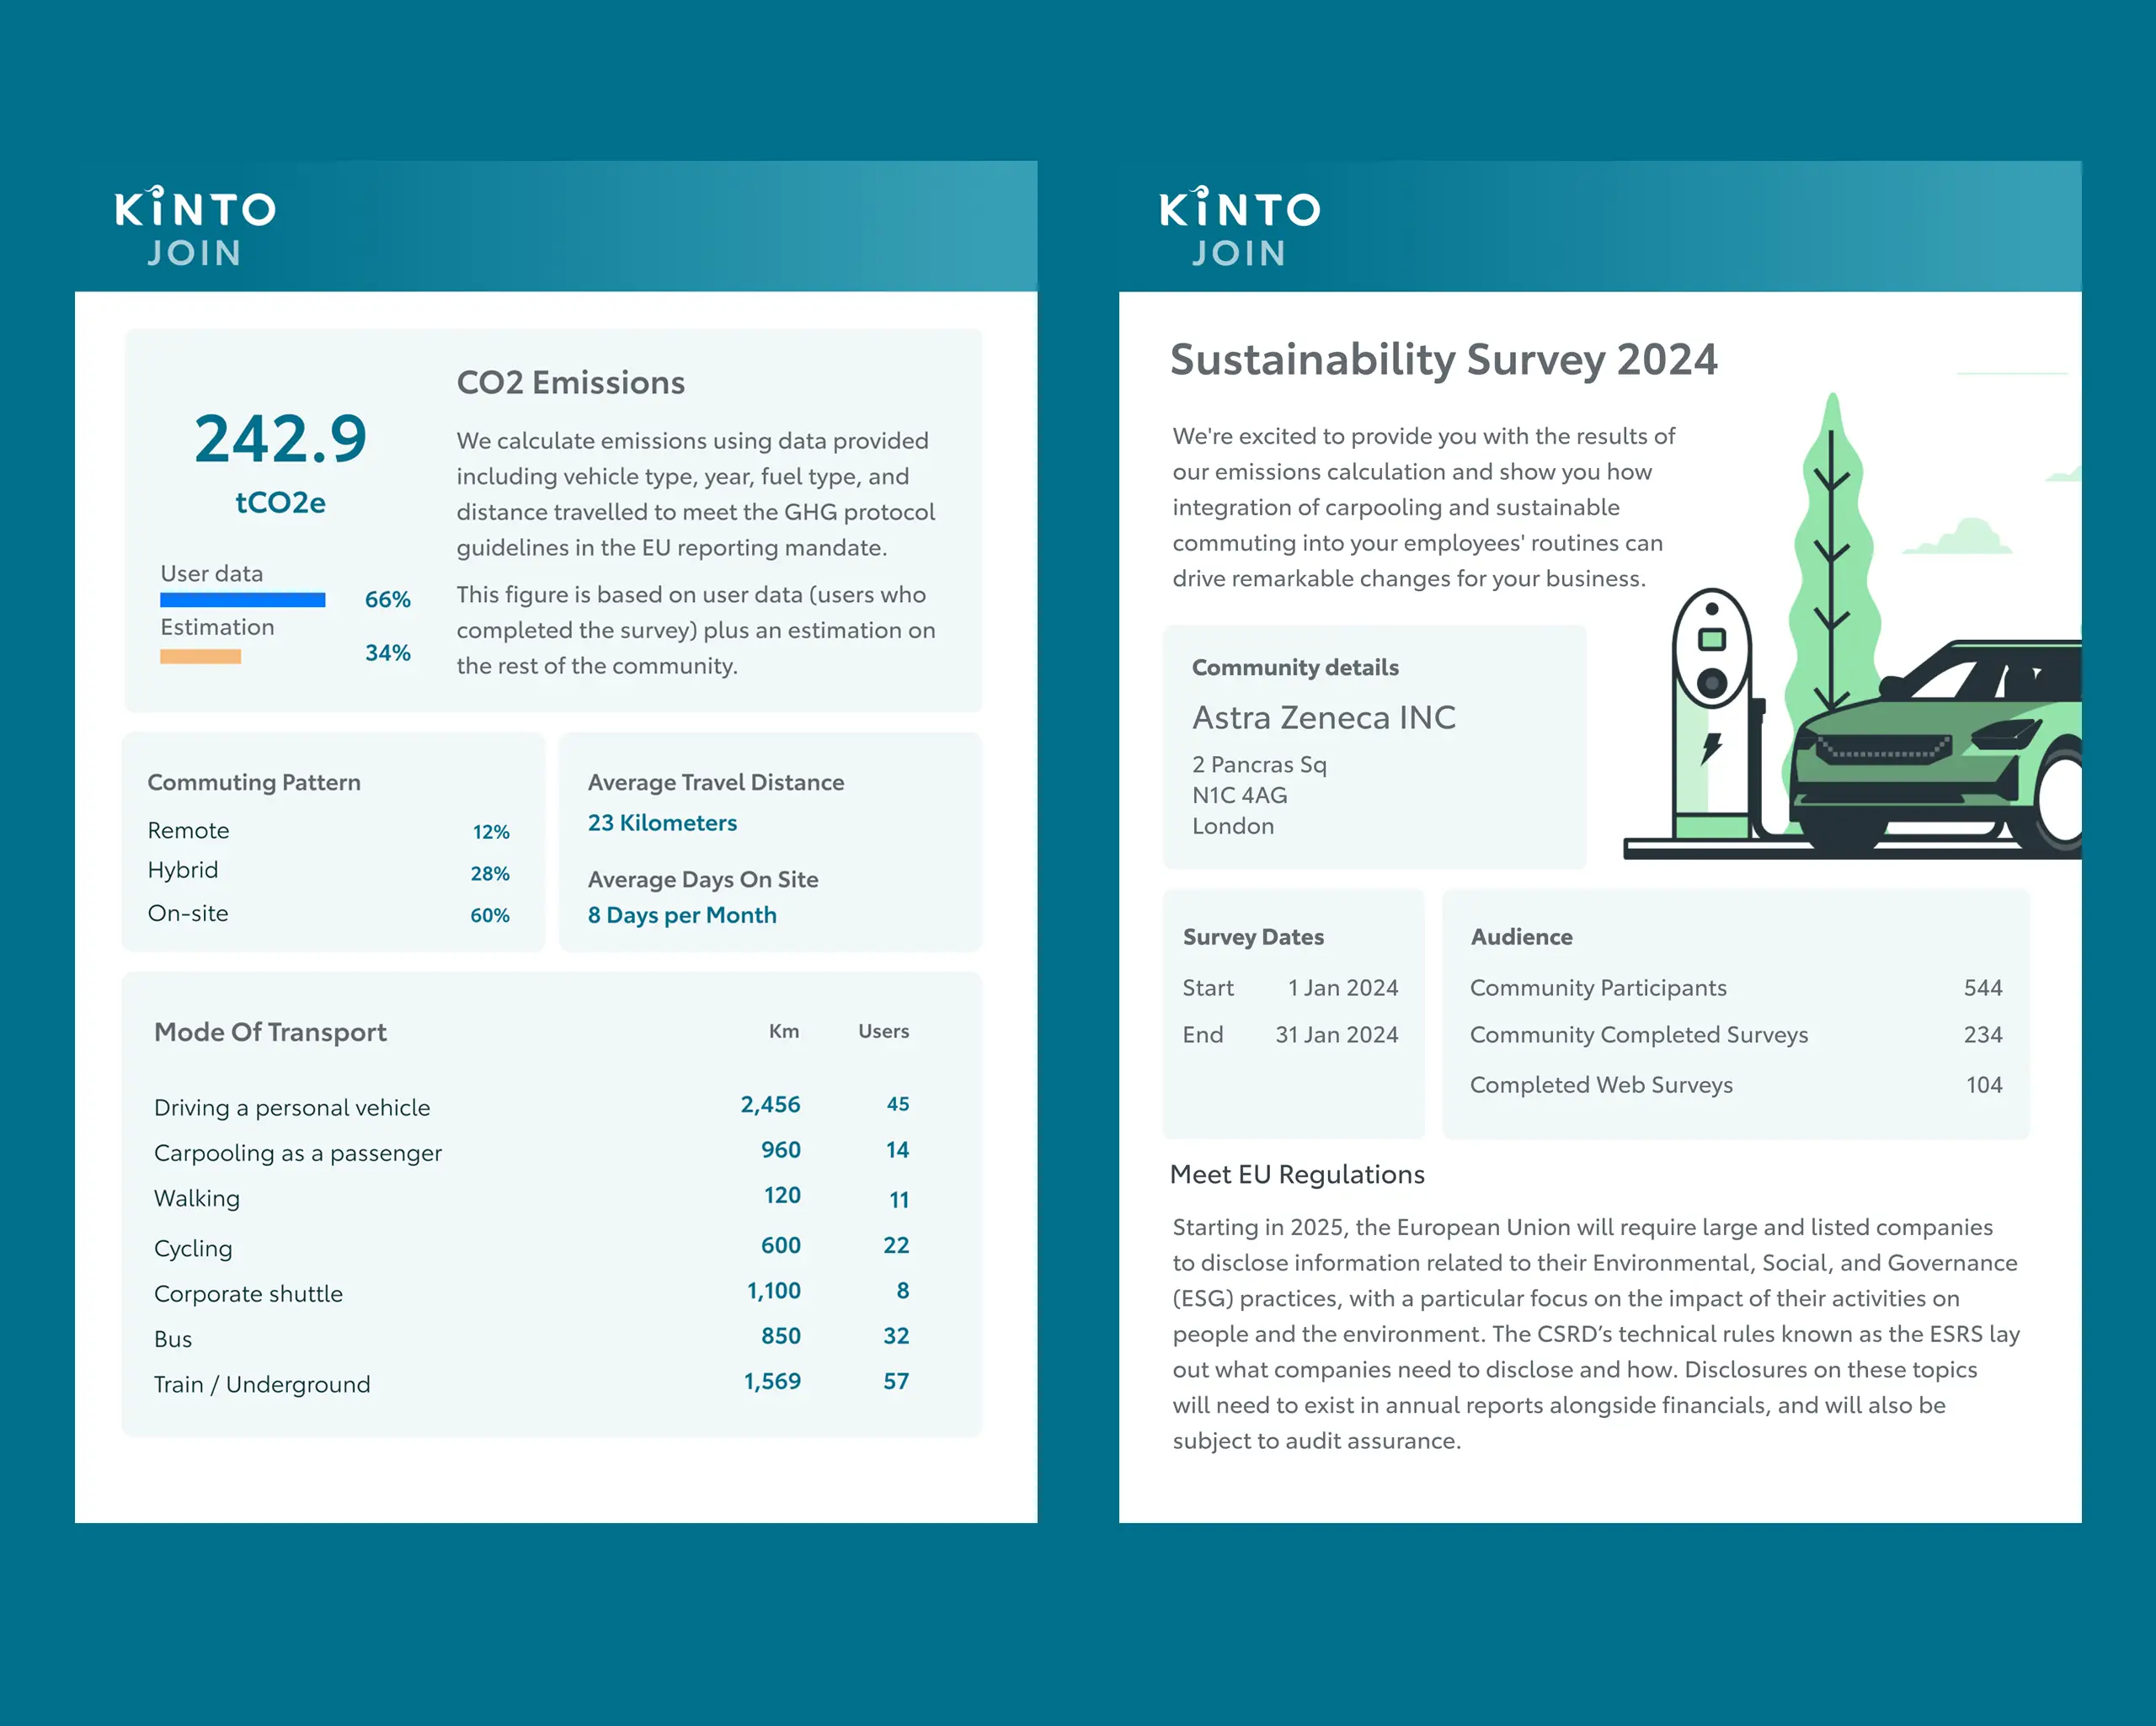2156x1726 pixels.
Task: Click the Users column header
Action: (x=883, y=1031)
